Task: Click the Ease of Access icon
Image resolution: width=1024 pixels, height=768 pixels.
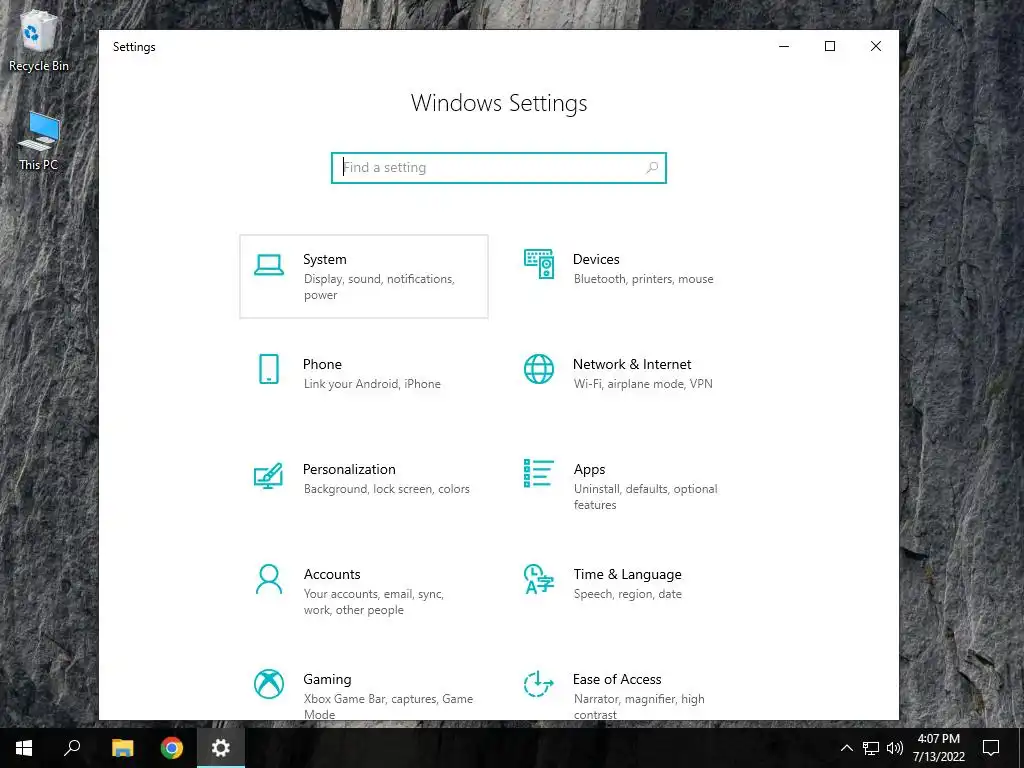Action: tap(539, 684)
